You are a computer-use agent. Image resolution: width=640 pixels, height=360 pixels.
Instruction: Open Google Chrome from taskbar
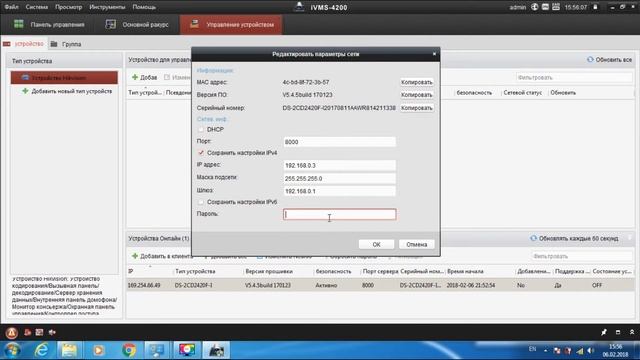(x=129, y=350)
